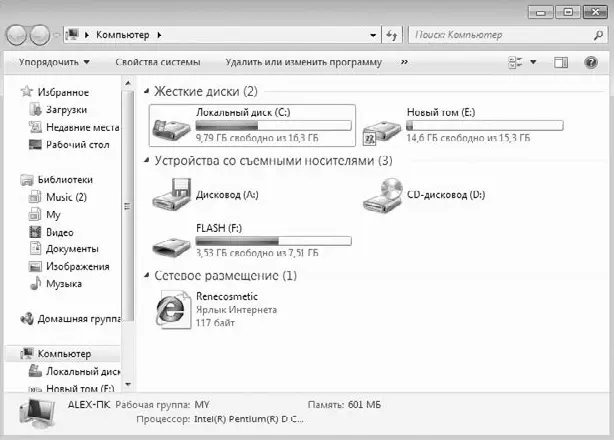Click the Back navigation arrow button
The width and height of the screenshot is (614, 440).
pos(16,35)
